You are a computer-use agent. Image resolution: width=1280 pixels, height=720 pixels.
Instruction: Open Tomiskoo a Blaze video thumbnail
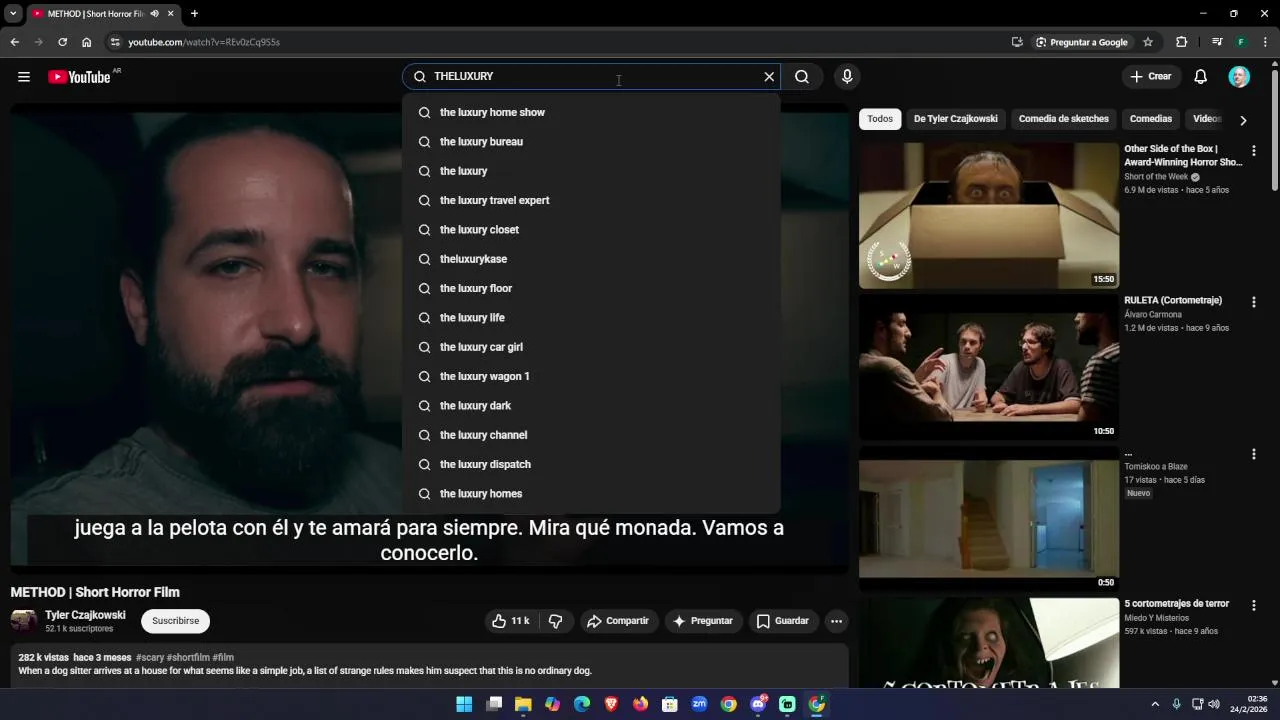pos(989,518)
